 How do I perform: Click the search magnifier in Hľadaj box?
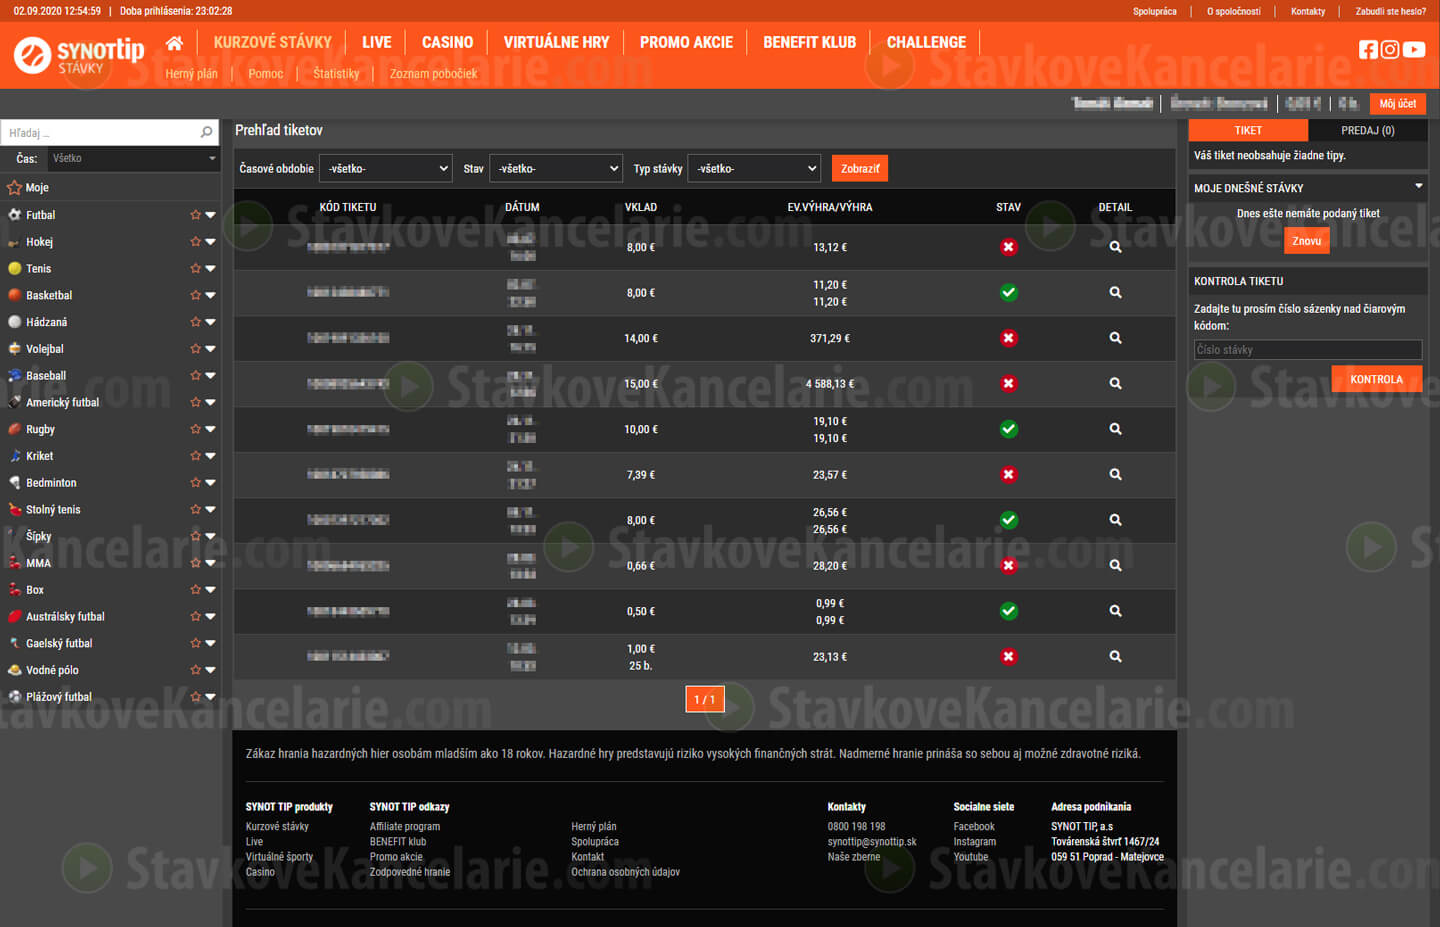pyautogui.click(x=206, y=132)
